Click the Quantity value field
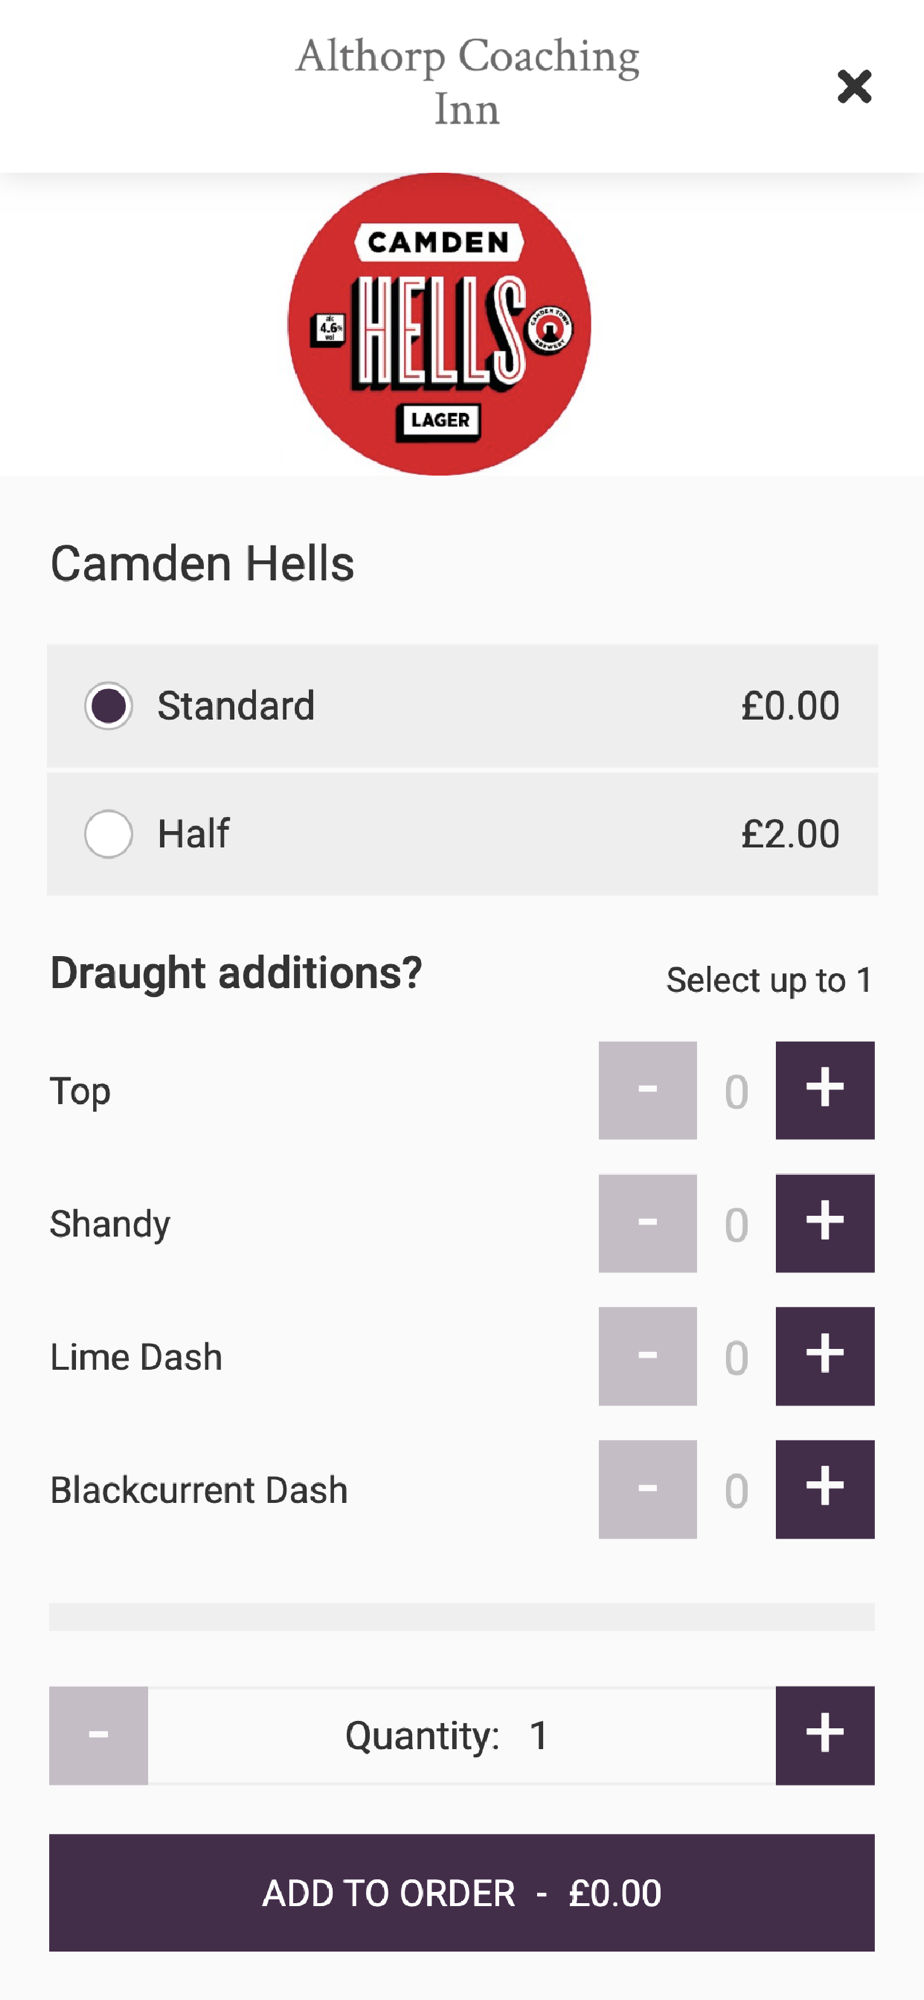The height and width of the screenshot is (2000, 924). click(x=461, y=1736)
